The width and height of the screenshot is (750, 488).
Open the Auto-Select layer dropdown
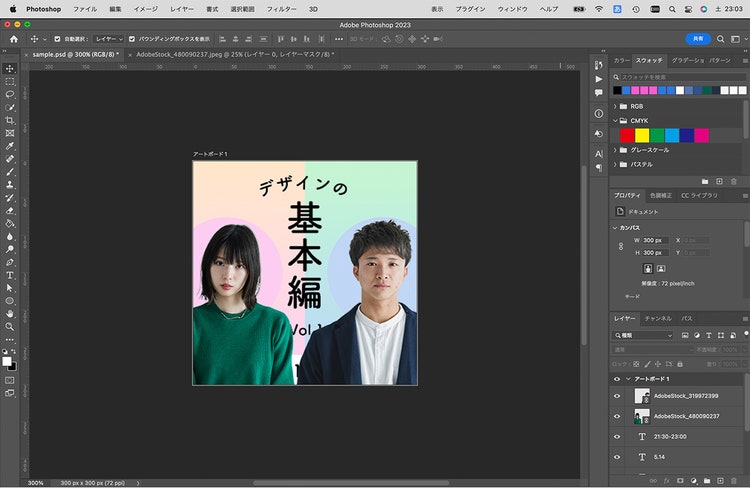(x=108, y=39)
